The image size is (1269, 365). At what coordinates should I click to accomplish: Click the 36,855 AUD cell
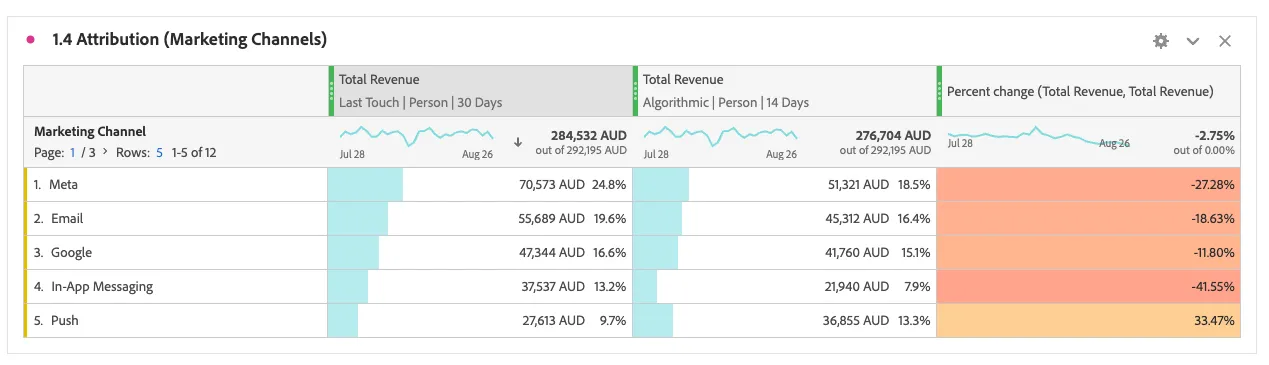[x=784, y=321]
